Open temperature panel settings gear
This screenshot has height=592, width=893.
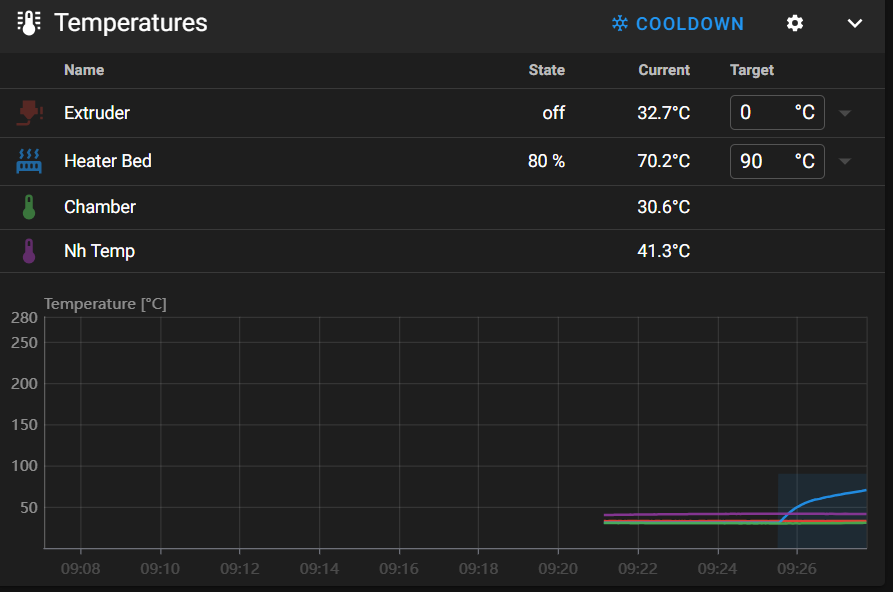click(x=795, y=23)
